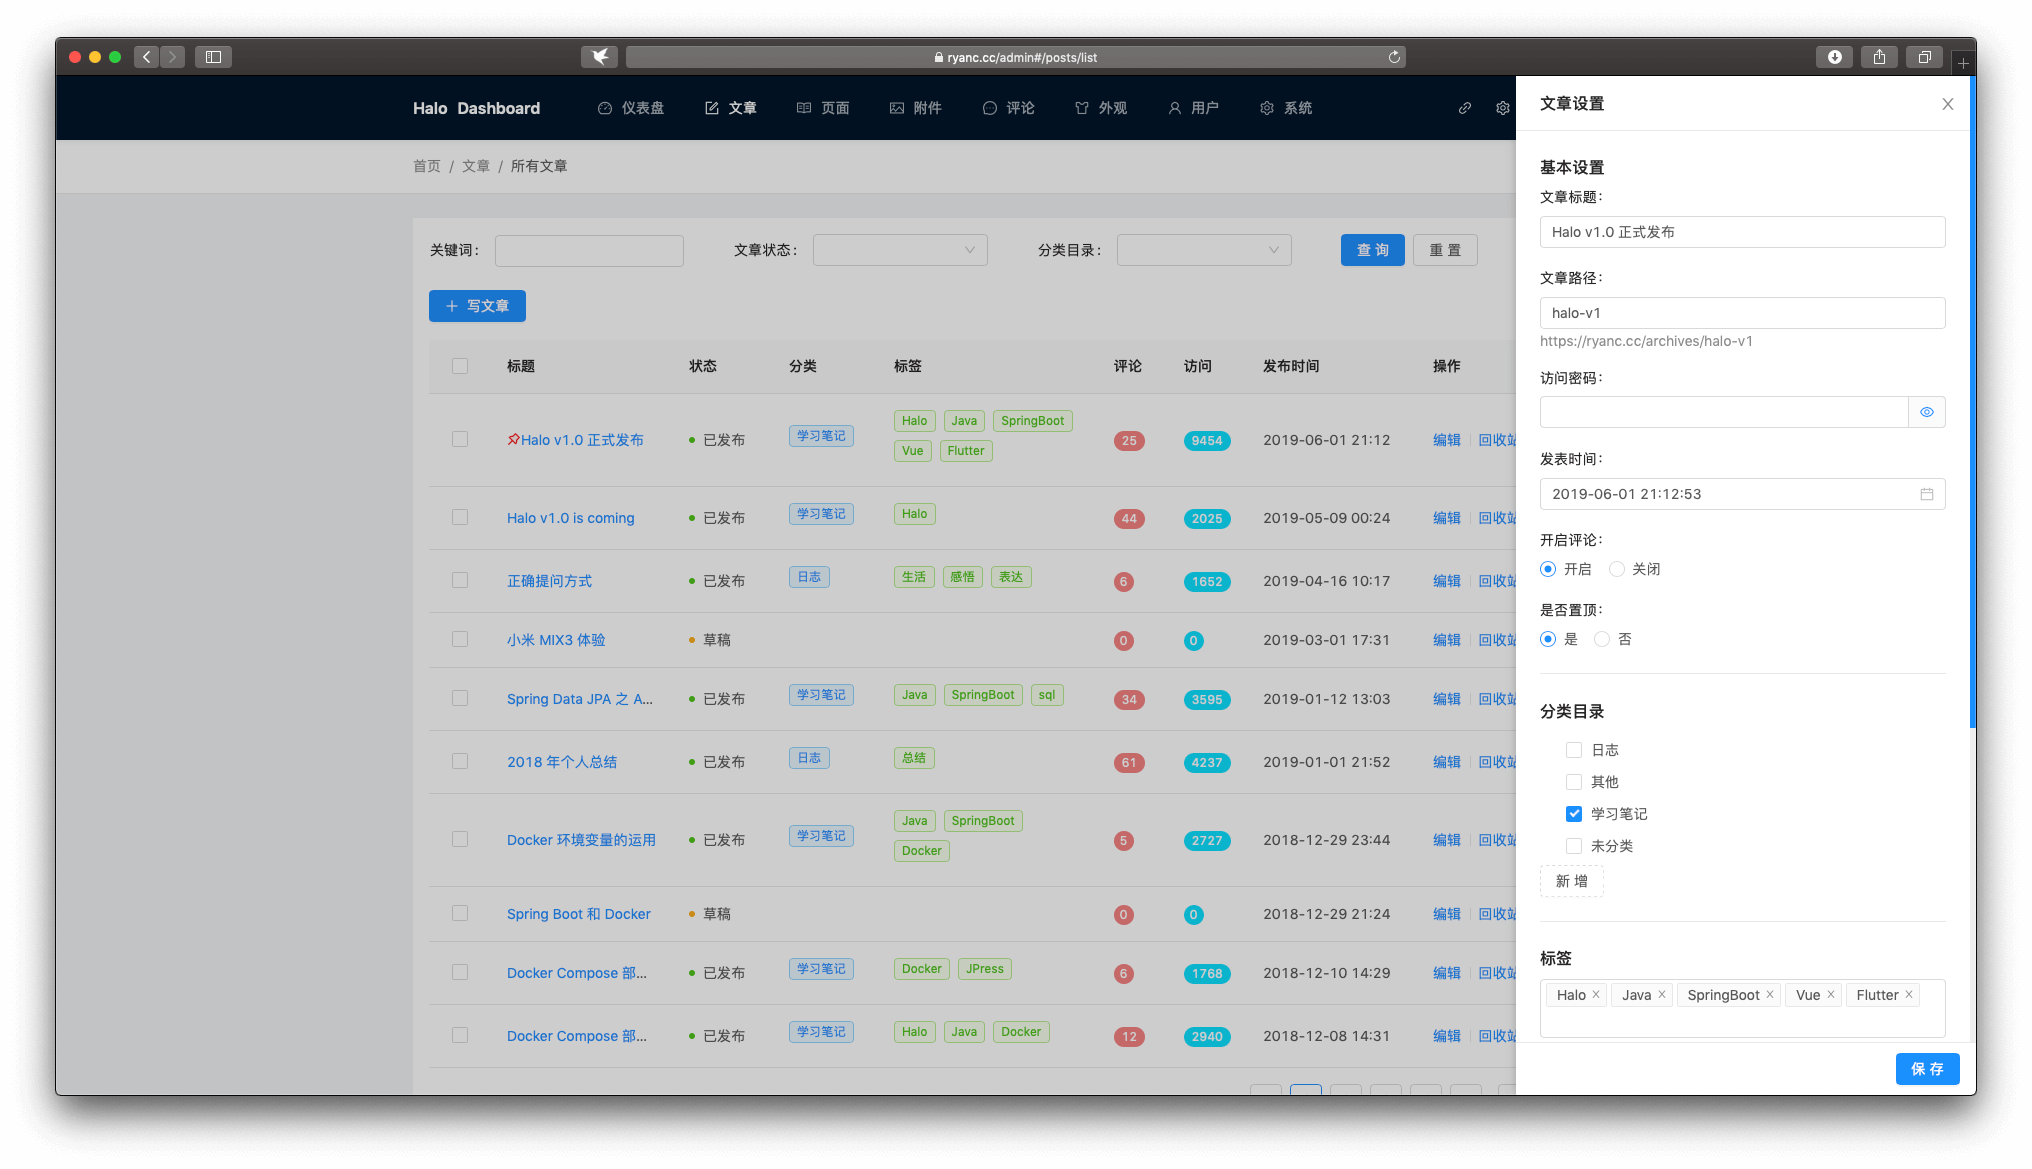
Task: Open the 附件 attachments section
Action: click(x=916, y=108)
